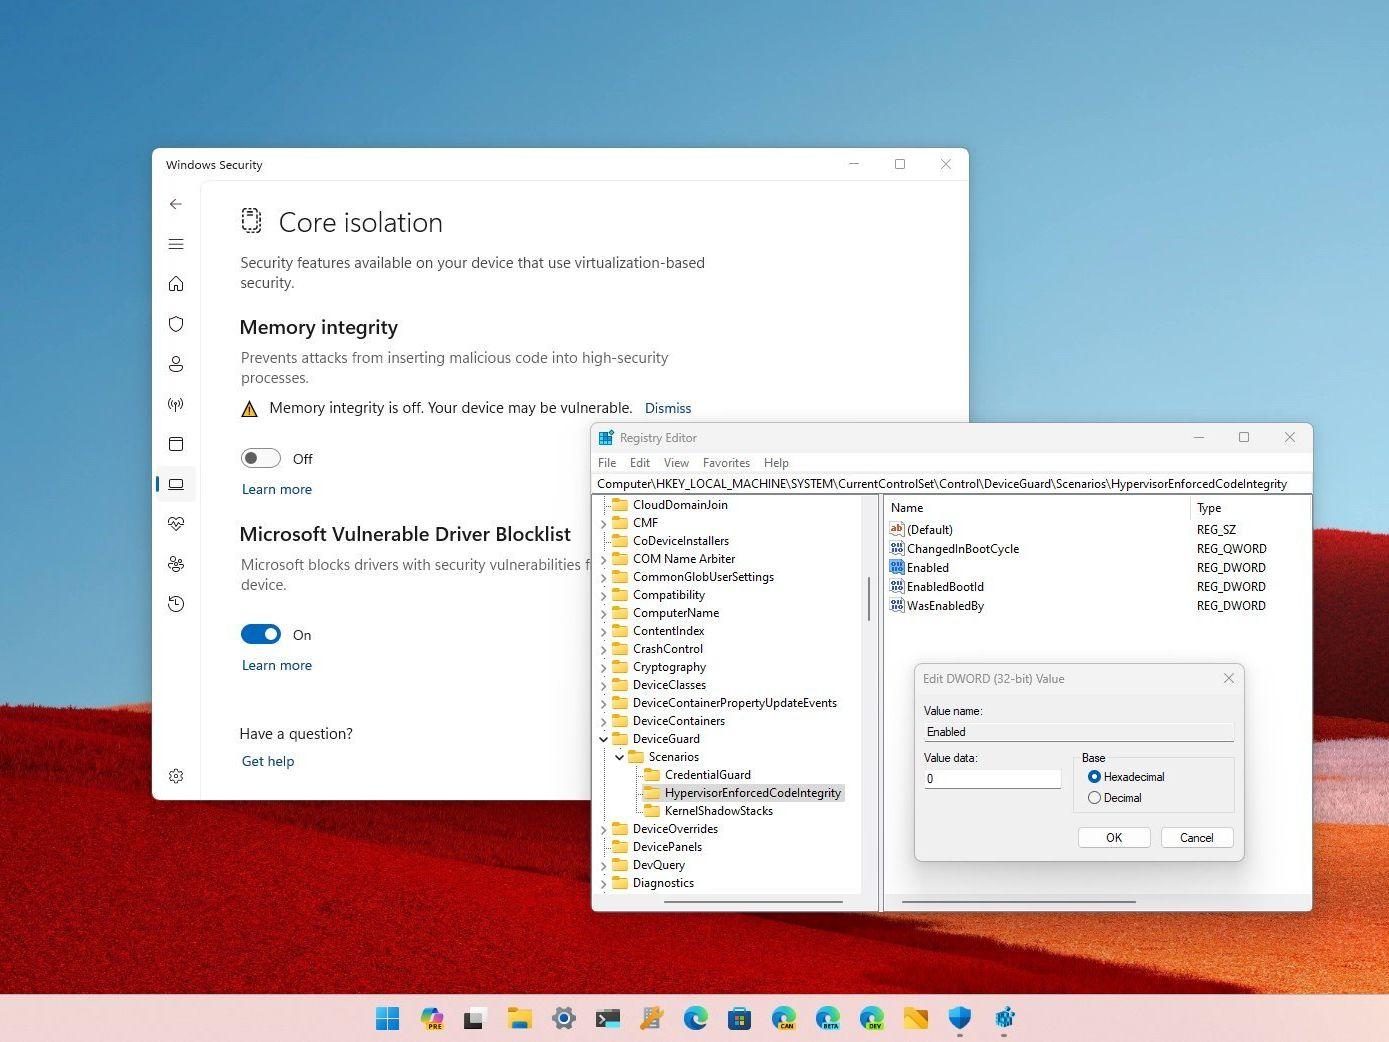Viewport: 1389px width, 1042px height.
Task: Open Family options people icon
Action: pos(176,564)
